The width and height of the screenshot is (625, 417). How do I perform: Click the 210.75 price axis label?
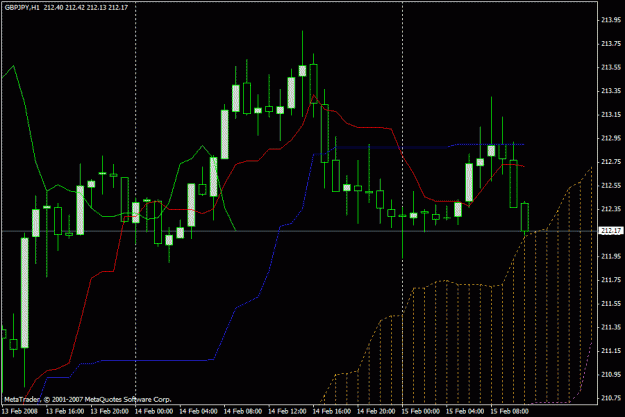(611, 398)
